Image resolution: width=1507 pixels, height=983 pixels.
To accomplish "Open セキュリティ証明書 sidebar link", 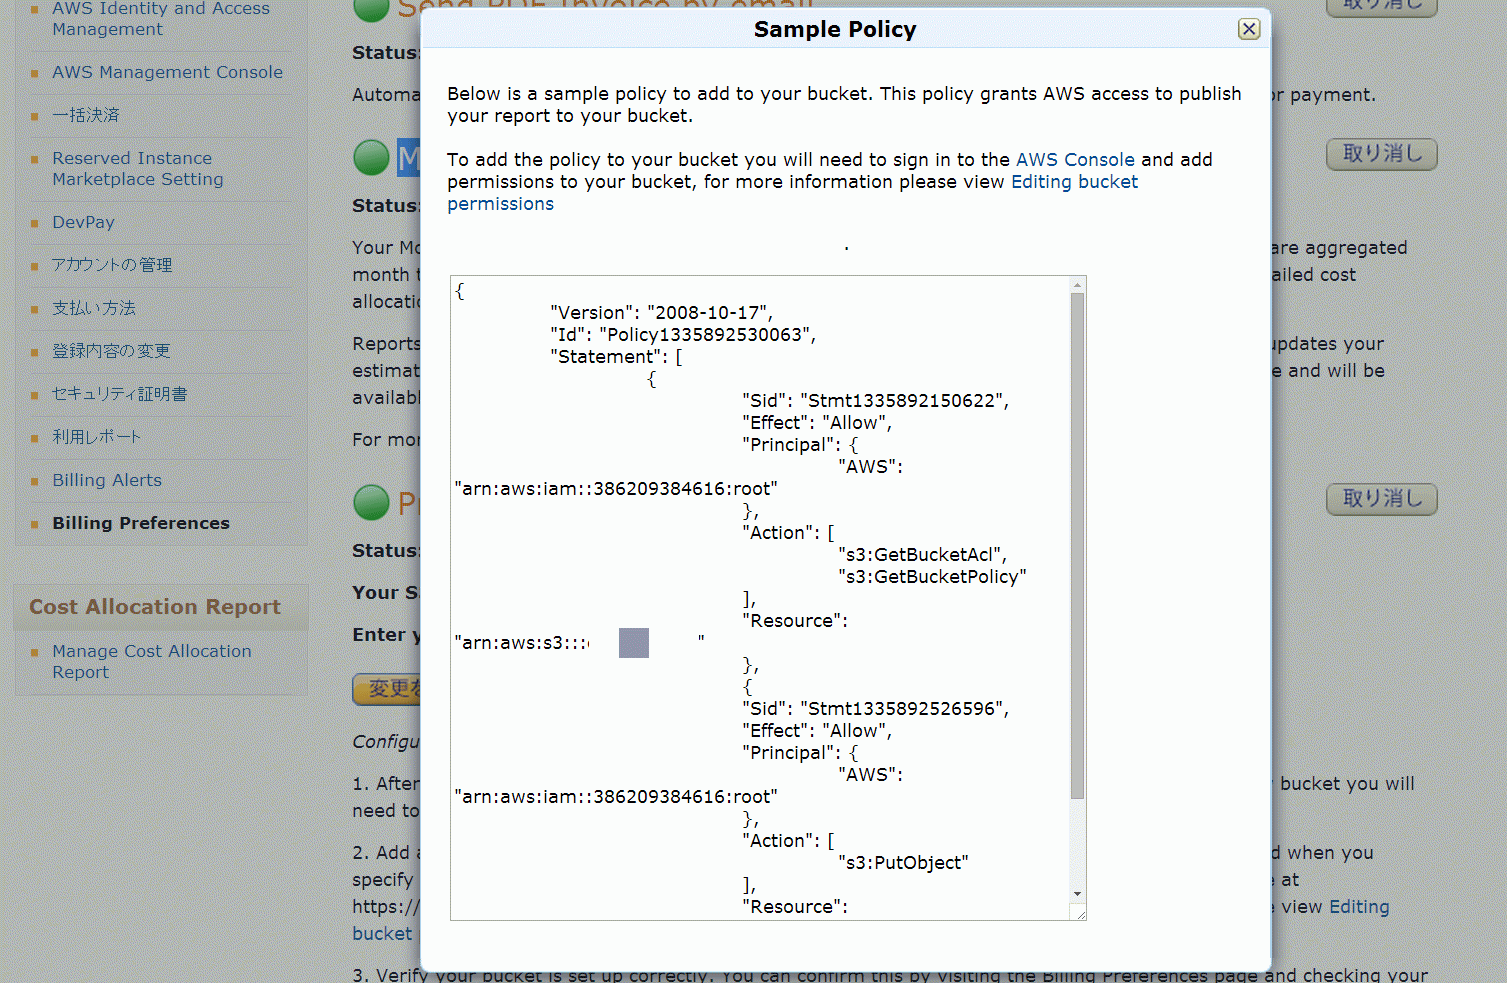I will pos(120,394).
